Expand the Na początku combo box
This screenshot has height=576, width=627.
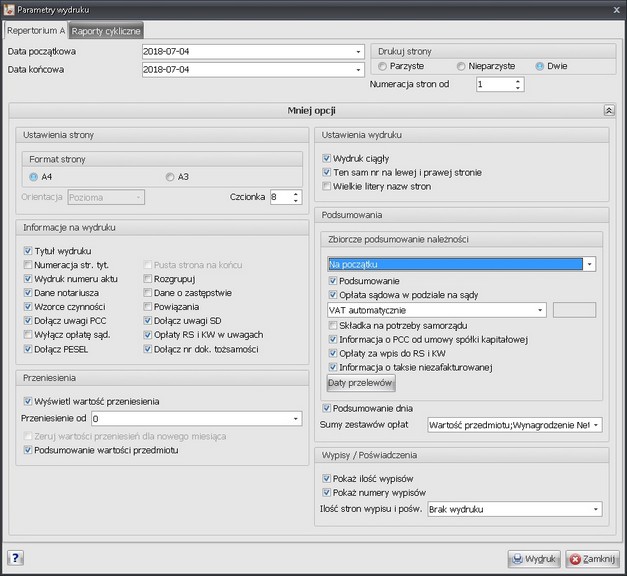(590, 265)
